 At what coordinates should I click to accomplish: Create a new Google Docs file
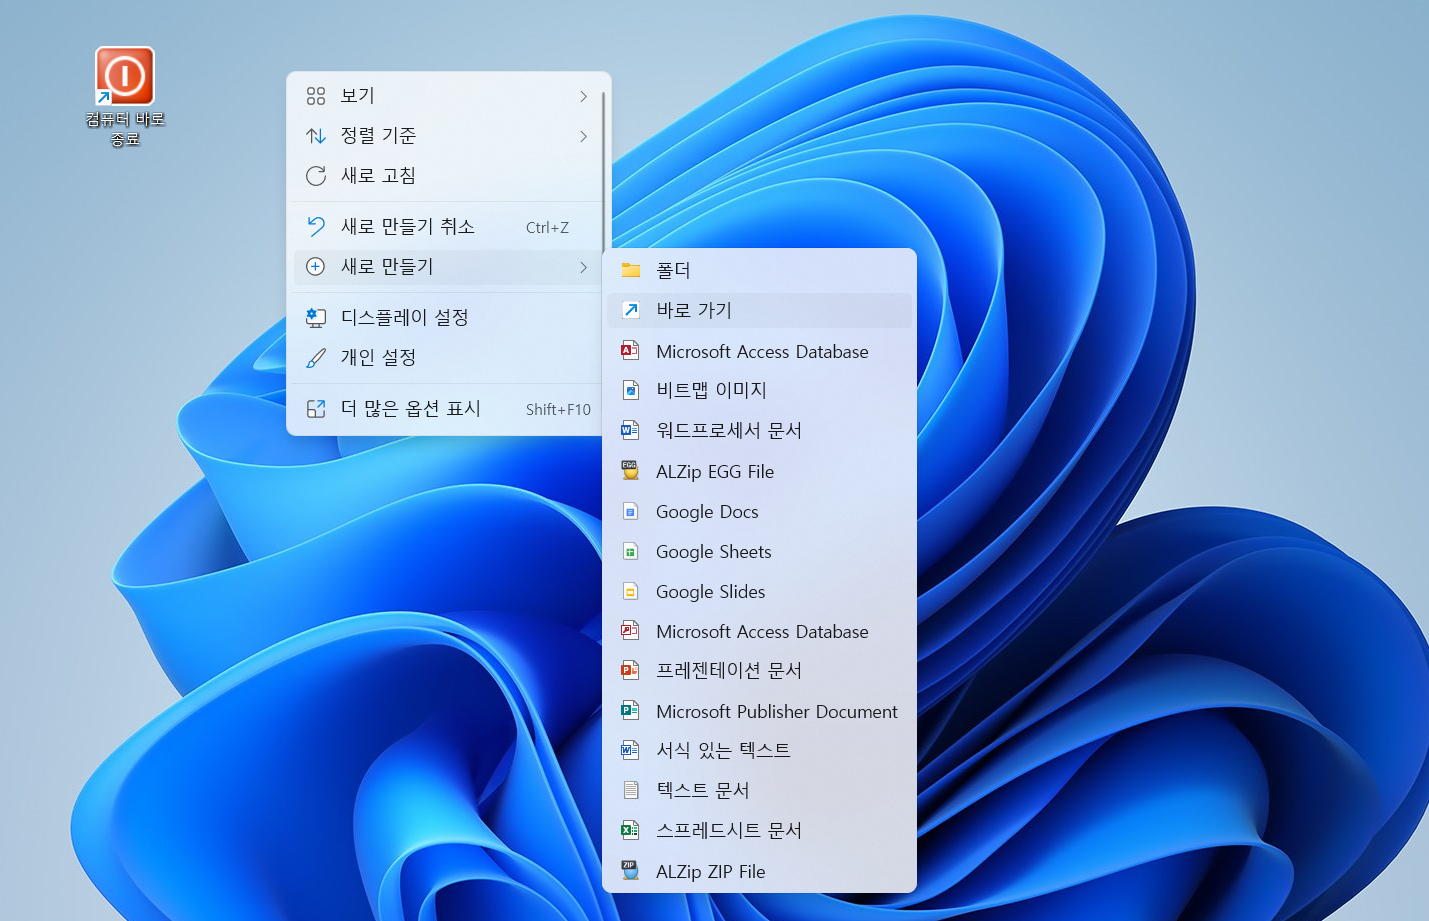click(759, 511)
